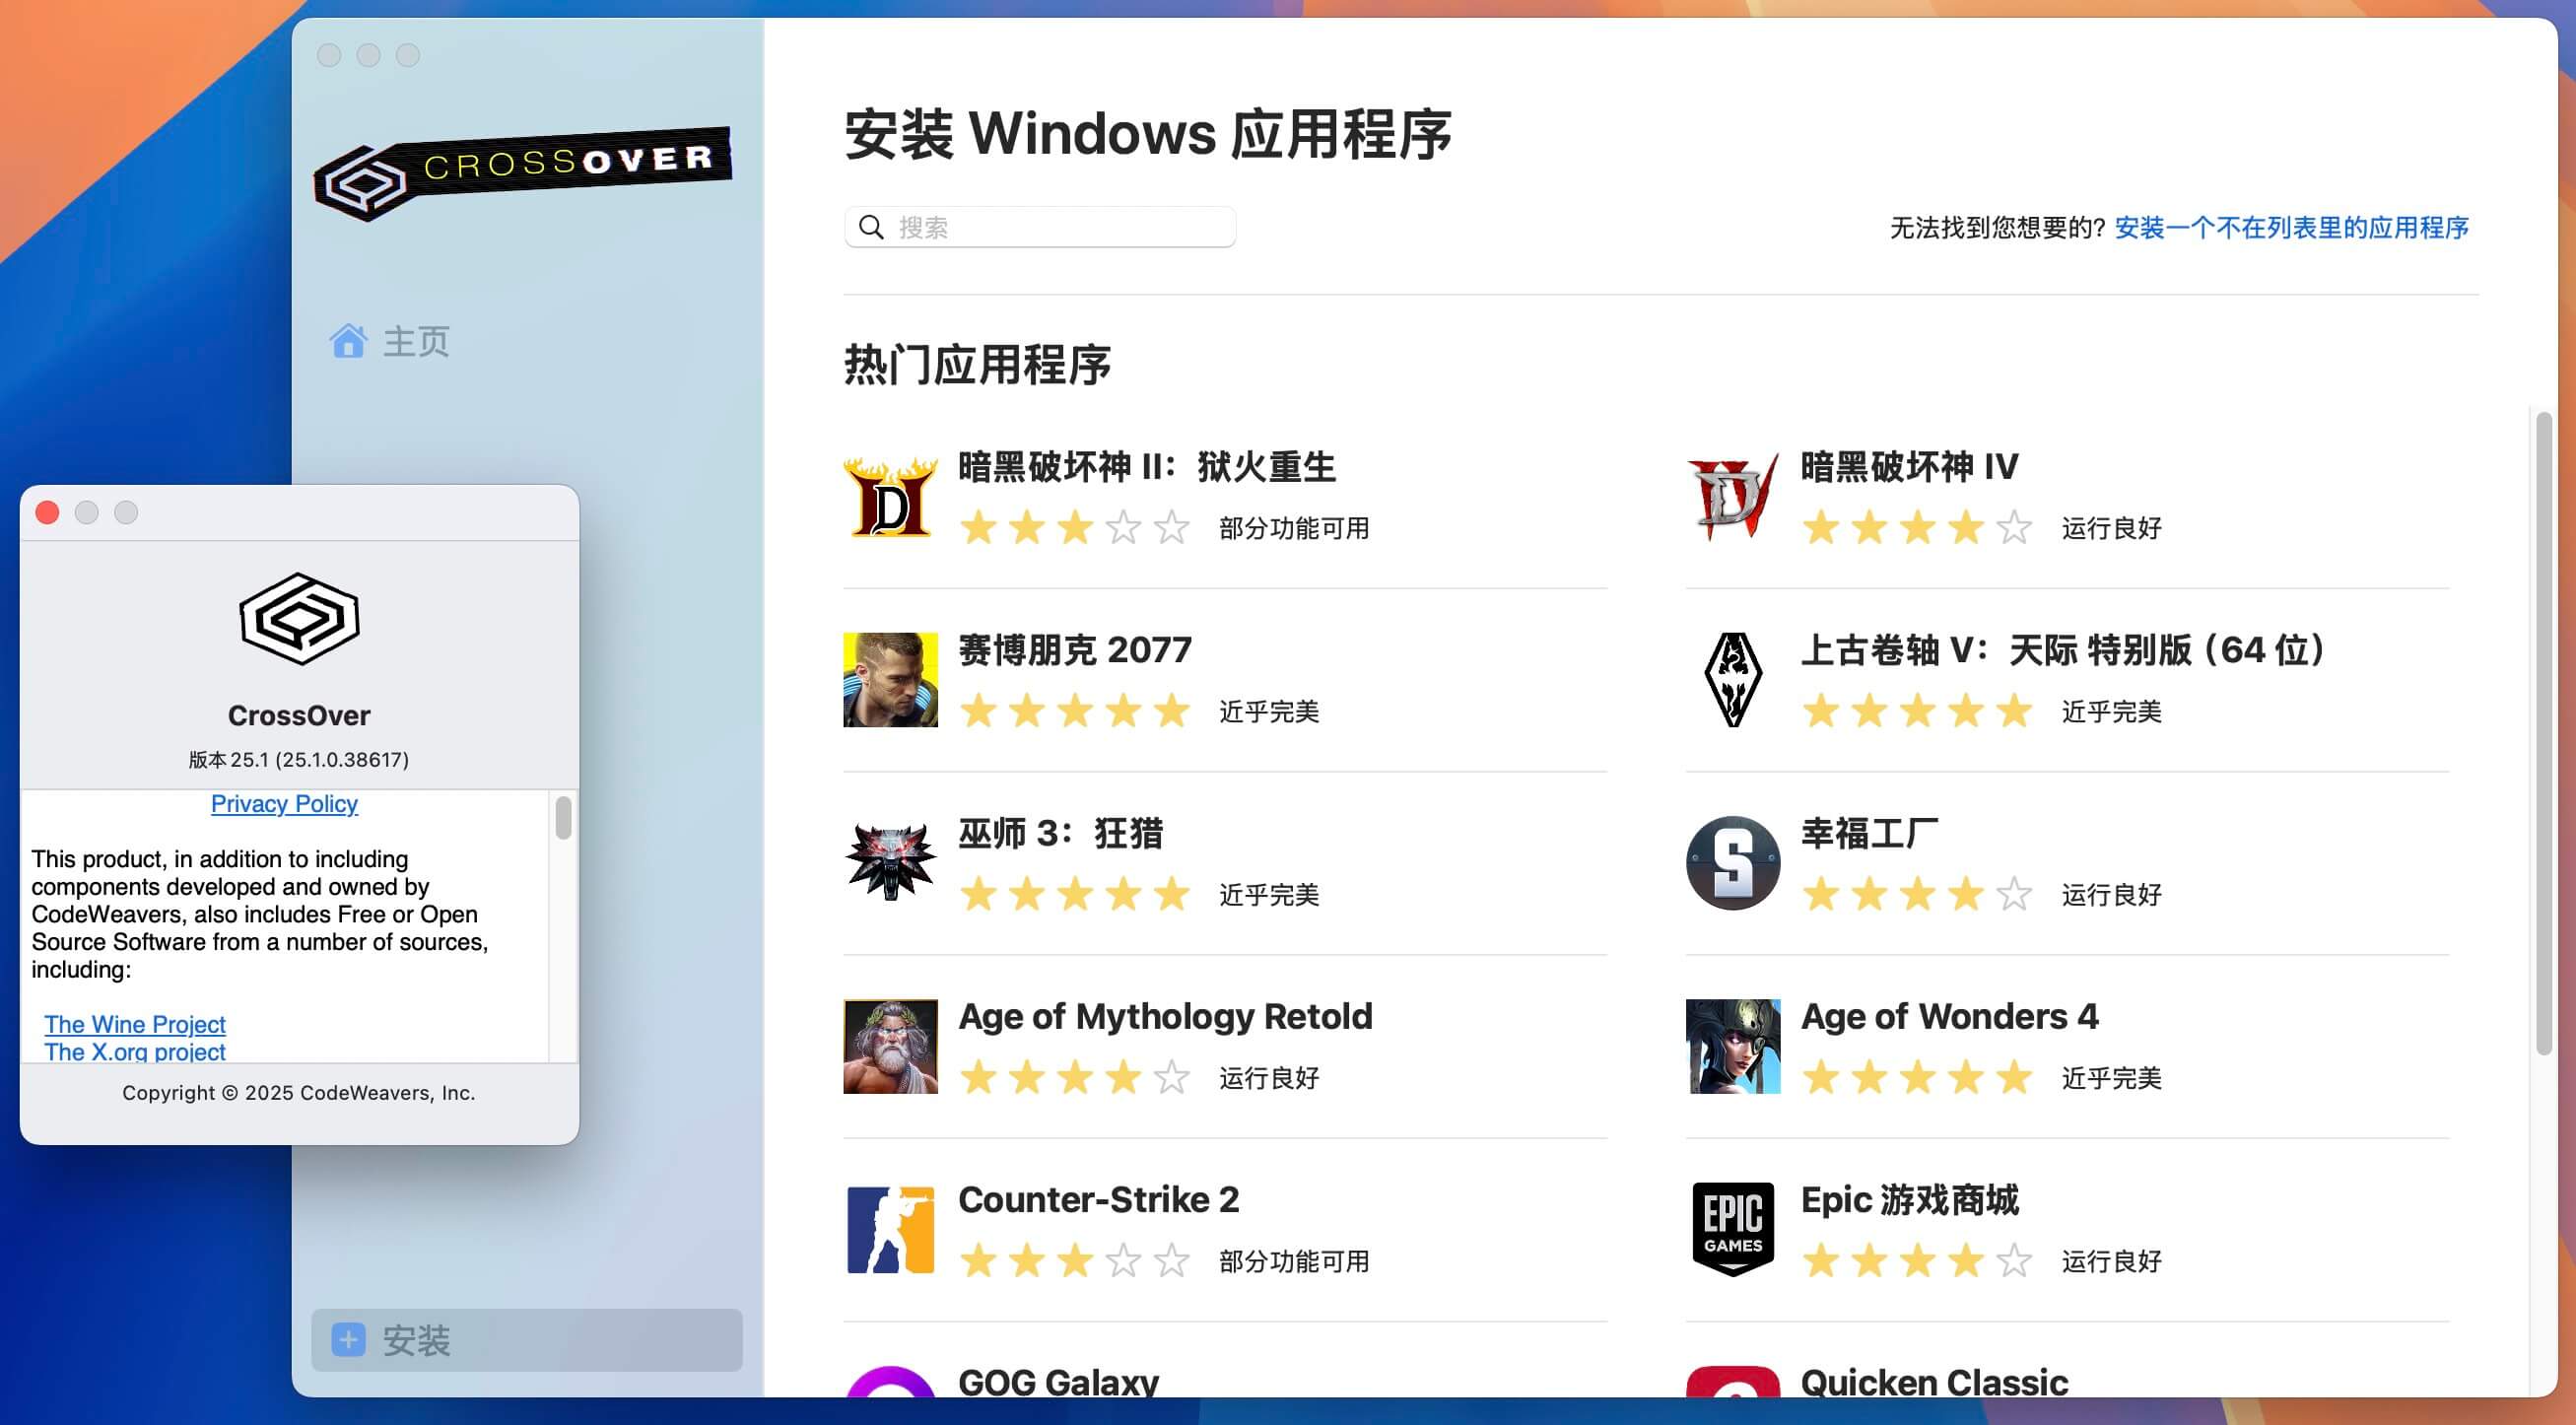Screen dimensions: 2576x1425
Task: Open the install unlisted application link
Action: (x=2291, y=227)
